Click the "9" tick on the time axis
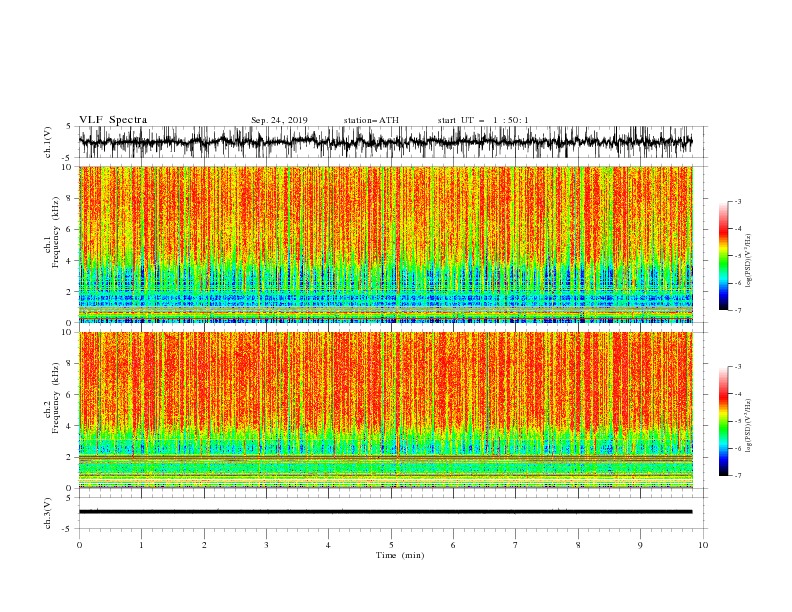The height and width of the screenshot is (612, 792). click(640, 545)
